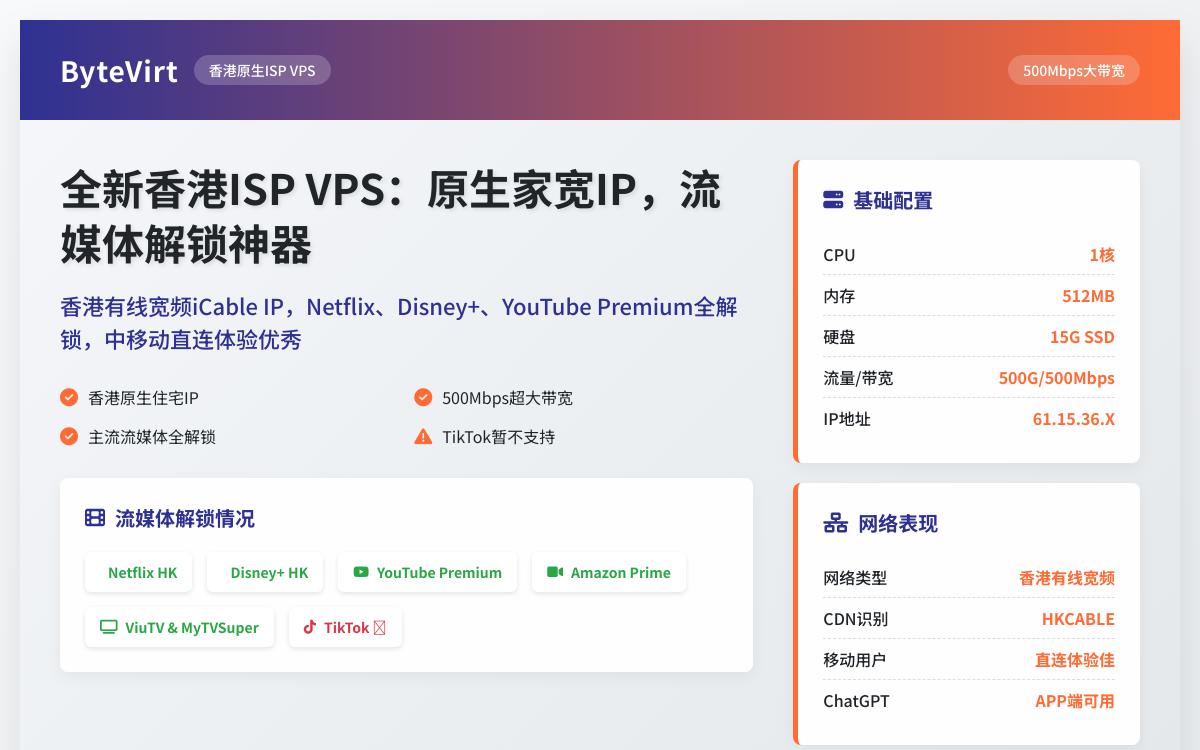Toggle the 主流流媒体全解锁 checkmark
Image resolution: width=1200 pixels, height=750 pixels.
[69, 437]
